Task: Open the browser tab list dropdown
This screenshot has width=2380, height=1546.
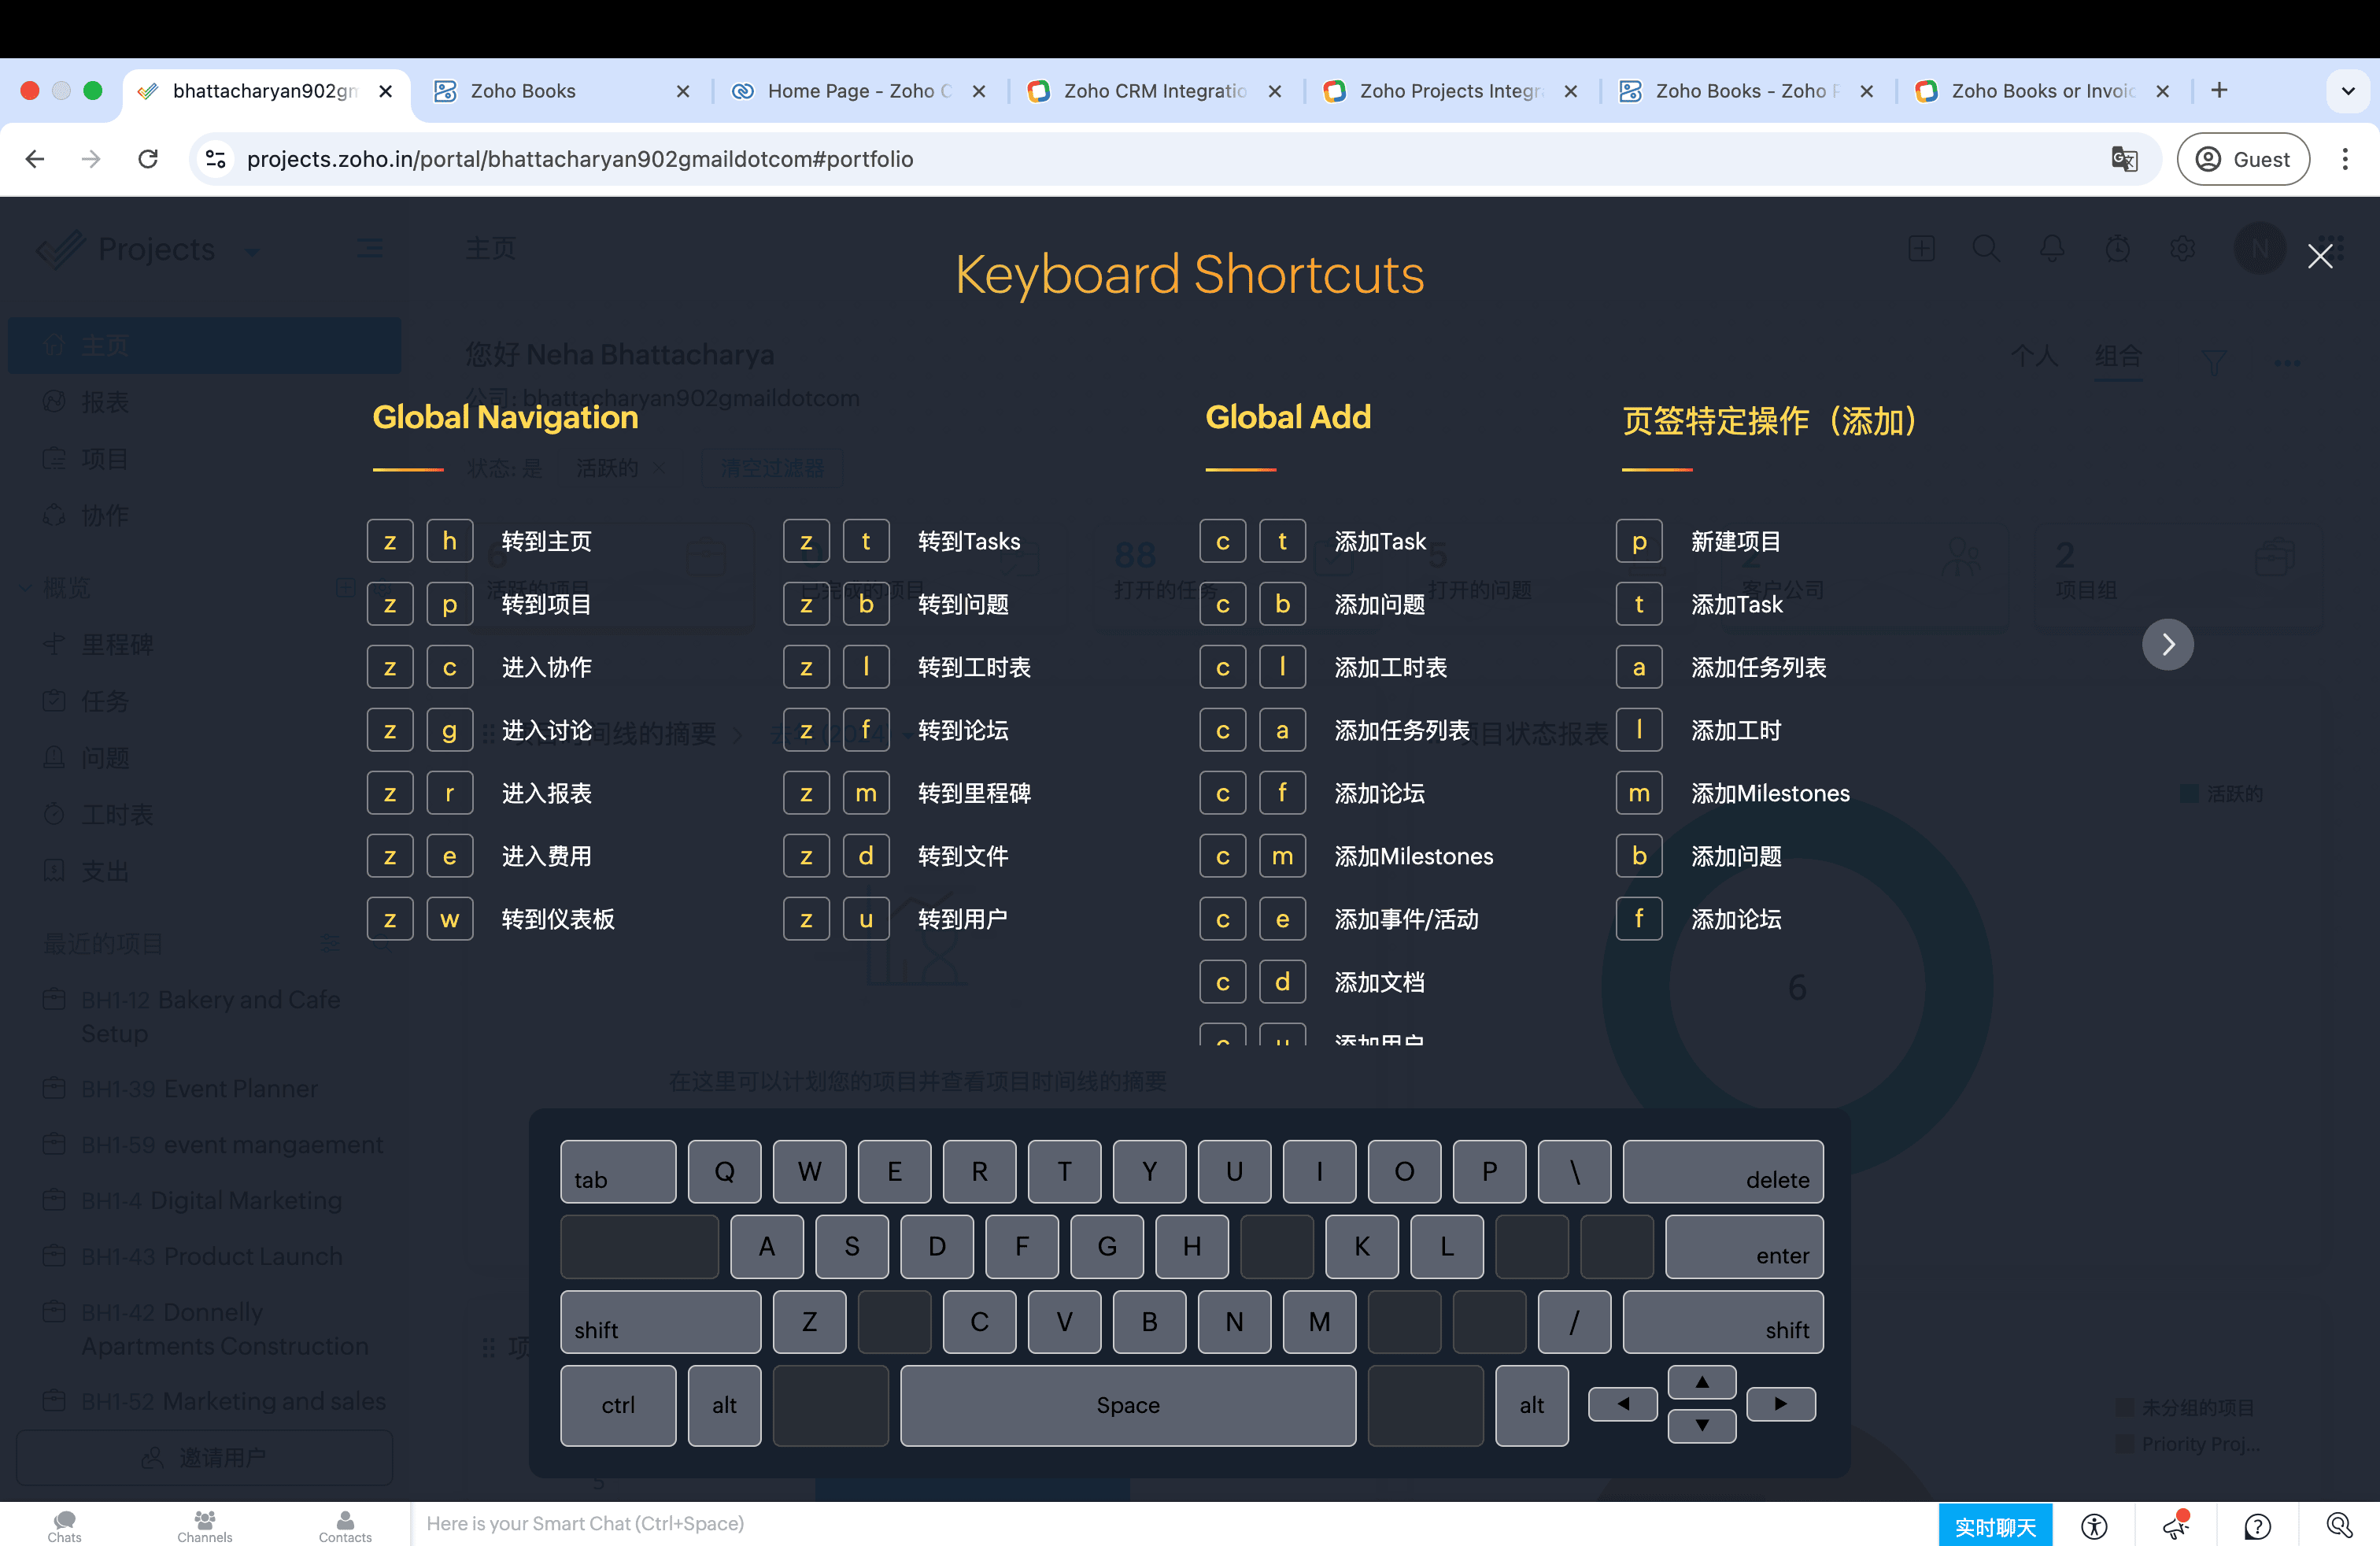Action: coord(2348,91)
